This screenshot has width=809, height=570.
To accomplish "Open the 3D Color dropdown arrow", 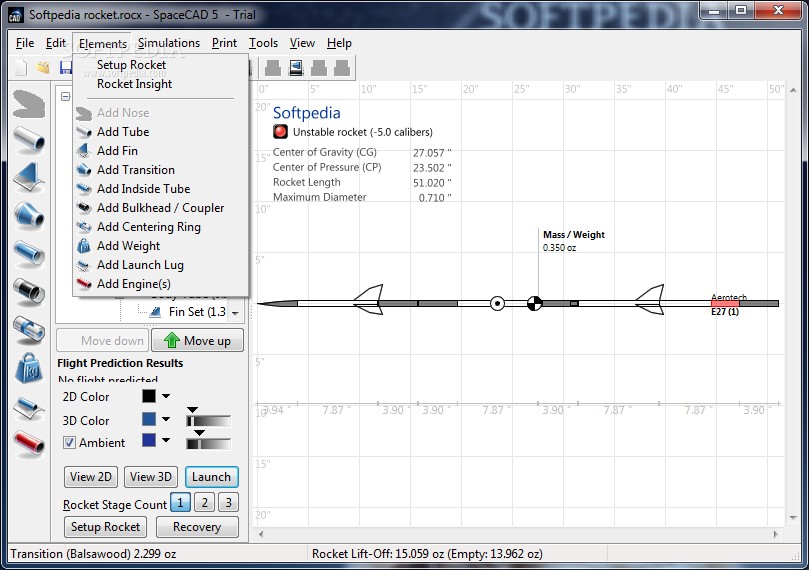I will tap(166, 419).
